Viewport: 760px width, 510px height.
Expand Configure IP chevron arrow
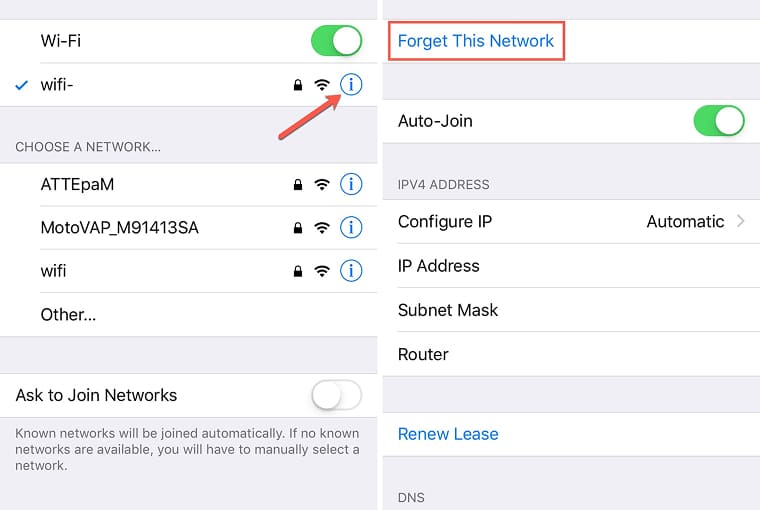point(740,222)
